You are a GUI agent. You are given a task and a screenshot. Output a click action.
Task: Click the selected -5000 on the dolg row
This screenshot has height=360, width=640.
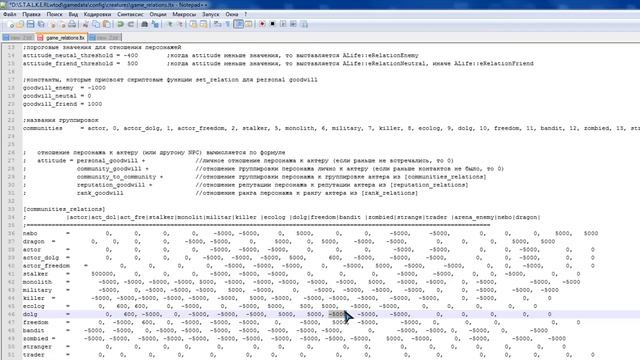tap(338, 314)
